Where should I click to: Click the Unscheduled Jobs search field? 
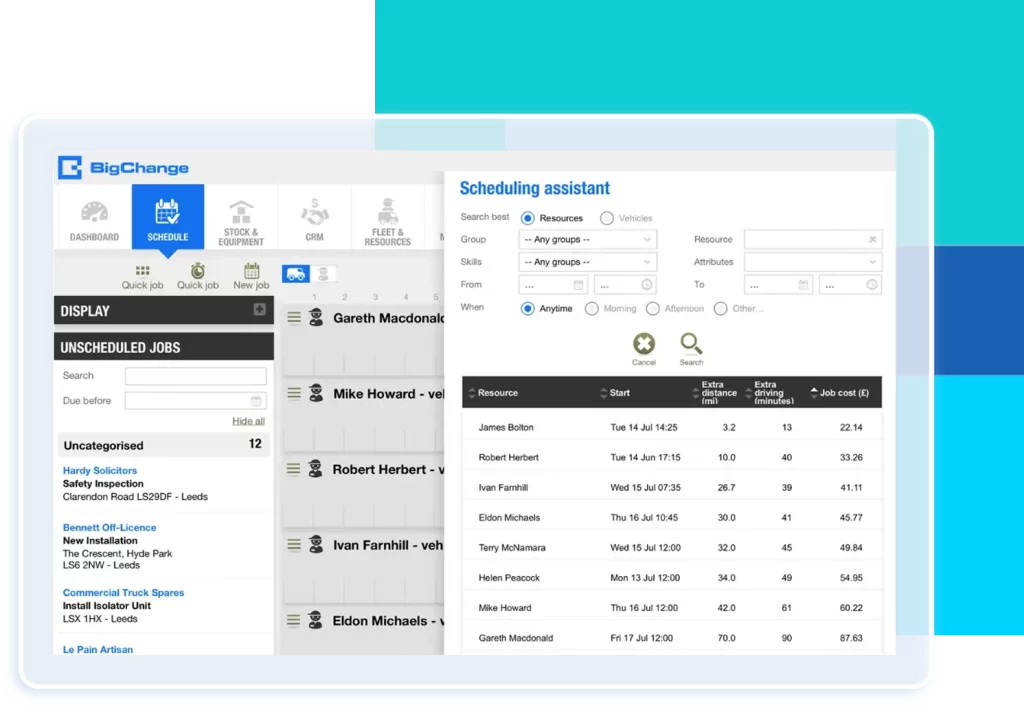click(x=195, y=375)
